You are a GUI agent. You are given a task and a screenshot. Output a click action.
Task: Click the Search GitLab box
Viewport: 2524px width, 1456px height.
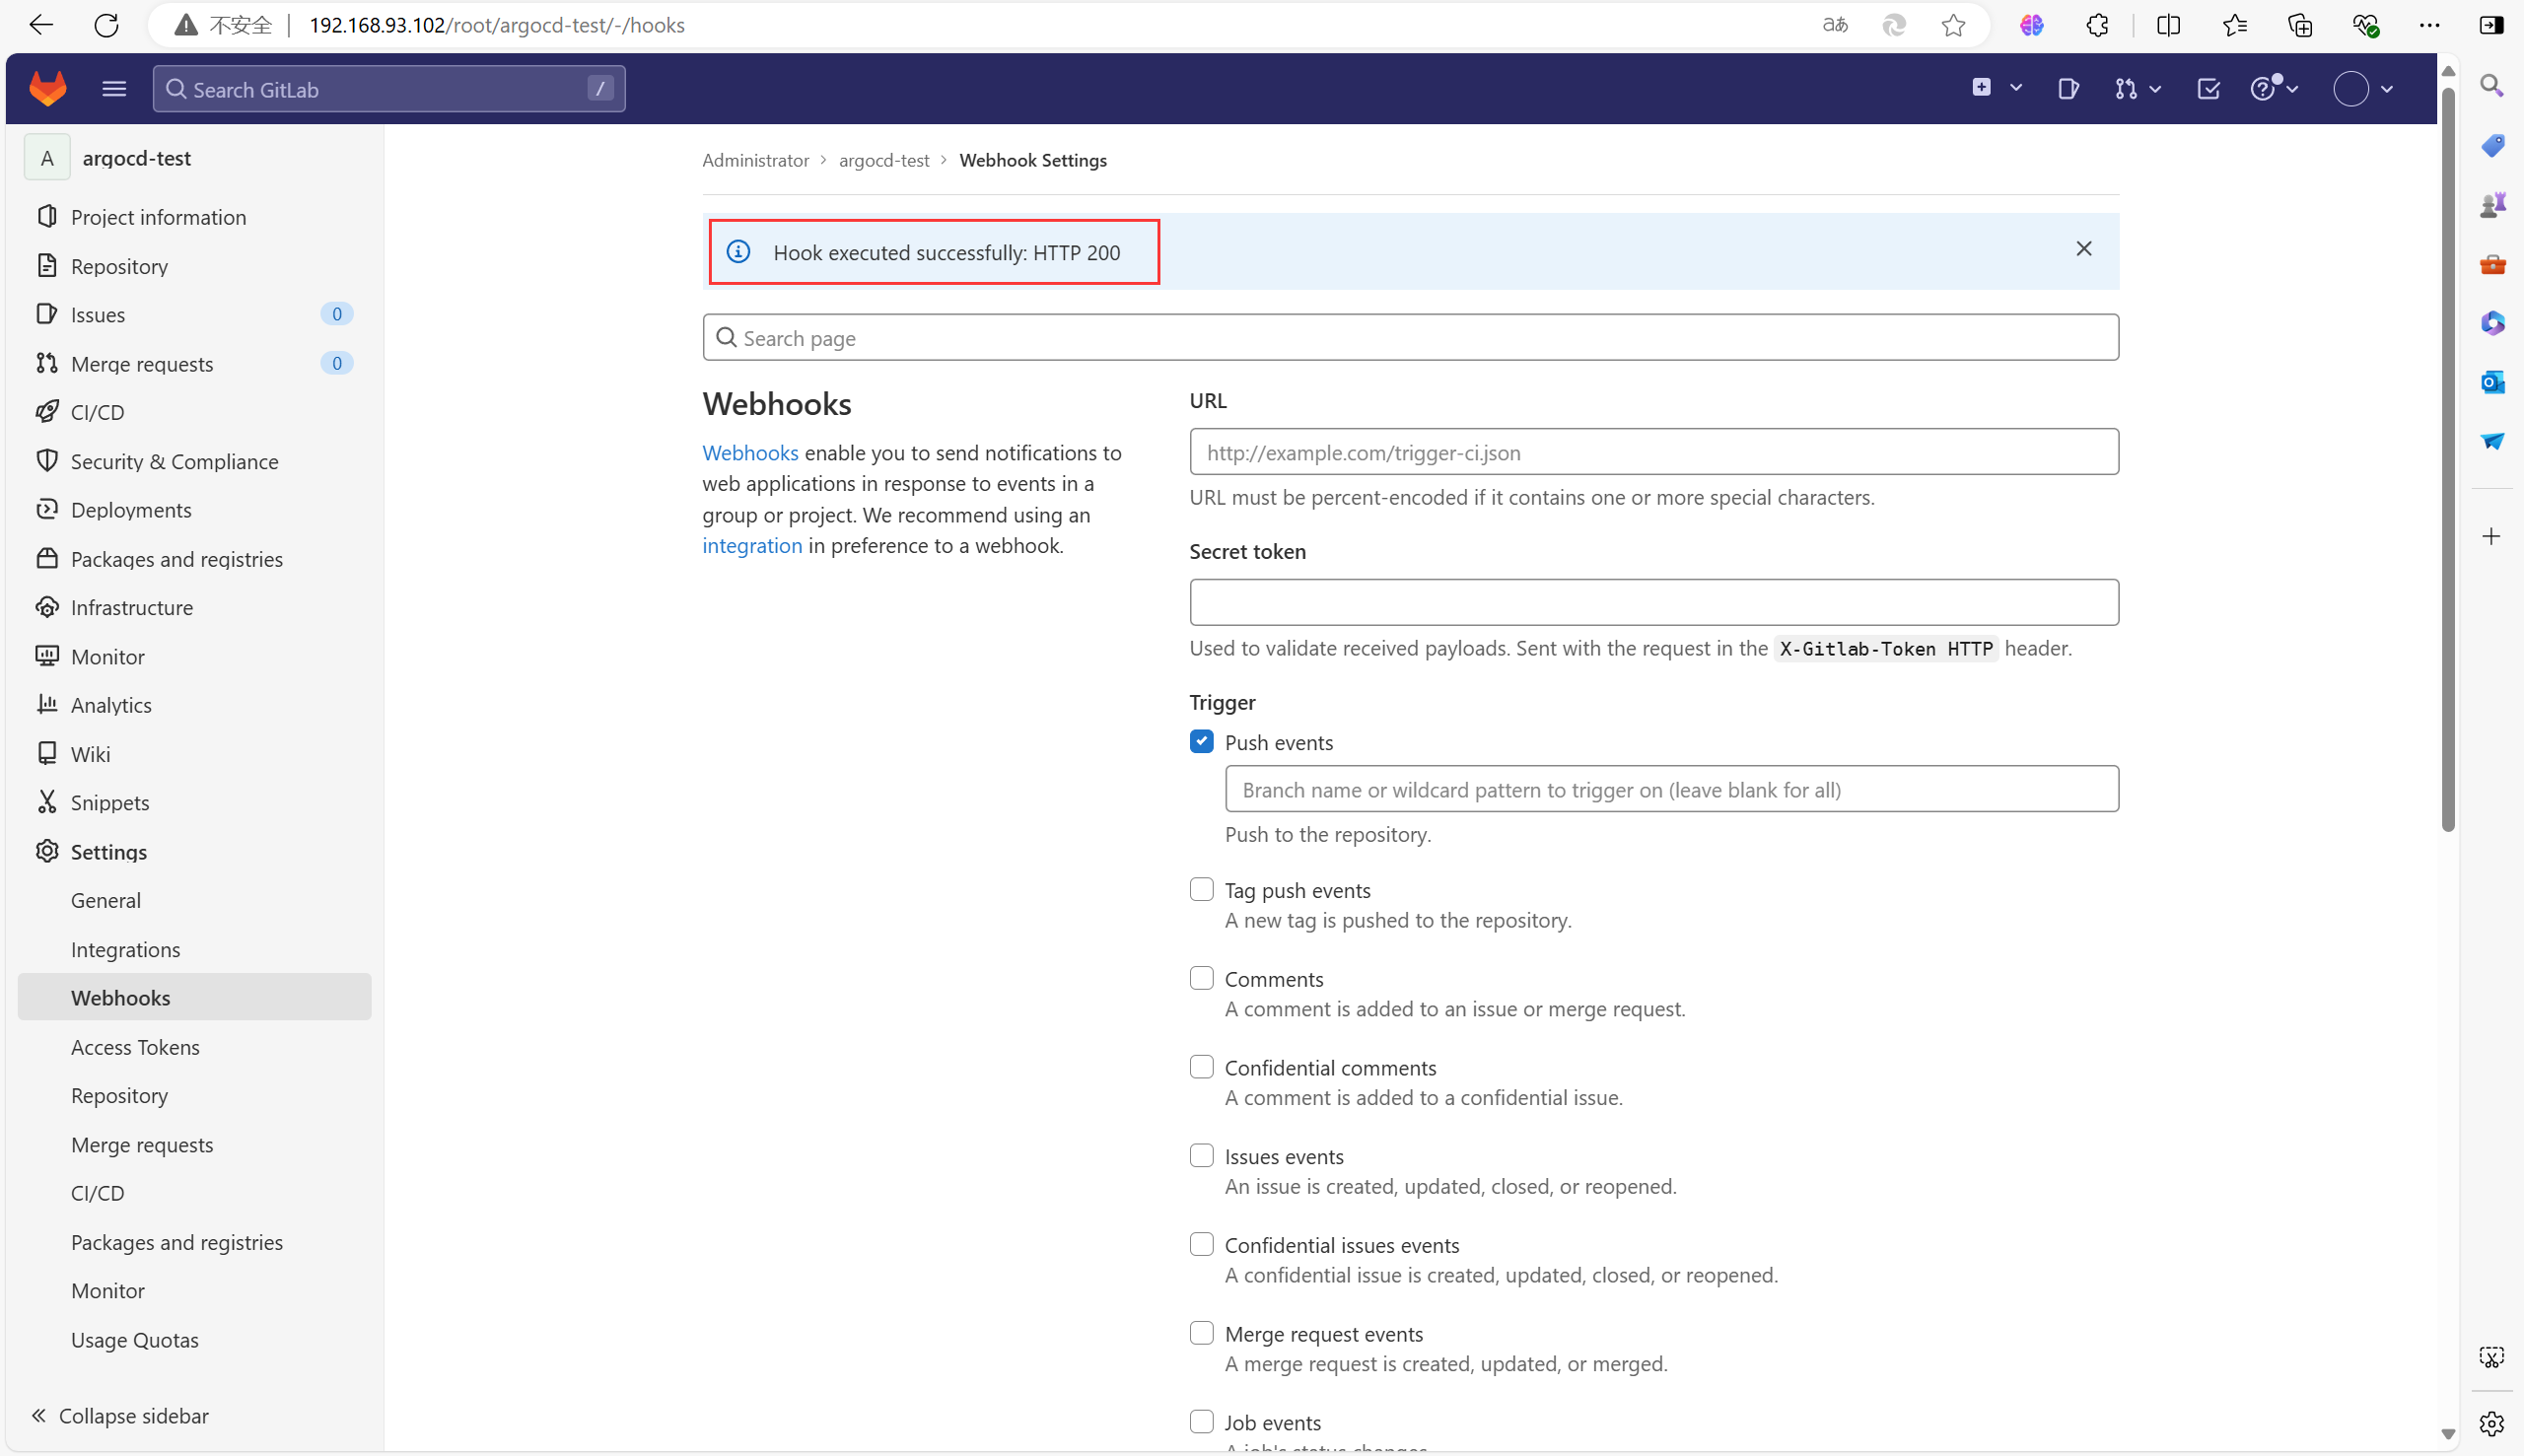click(389, 89)
